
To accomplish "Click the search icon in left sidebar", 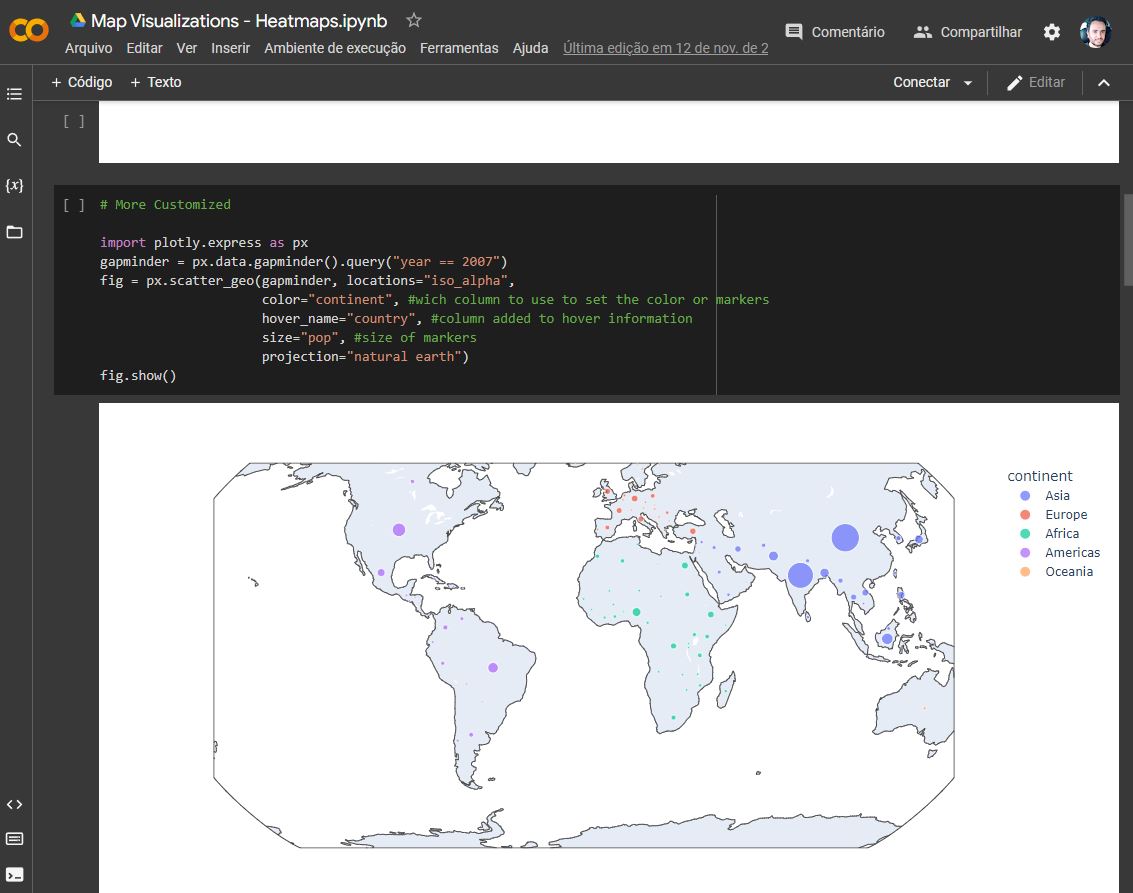I will pyautogui.click(x=14, y=140).
